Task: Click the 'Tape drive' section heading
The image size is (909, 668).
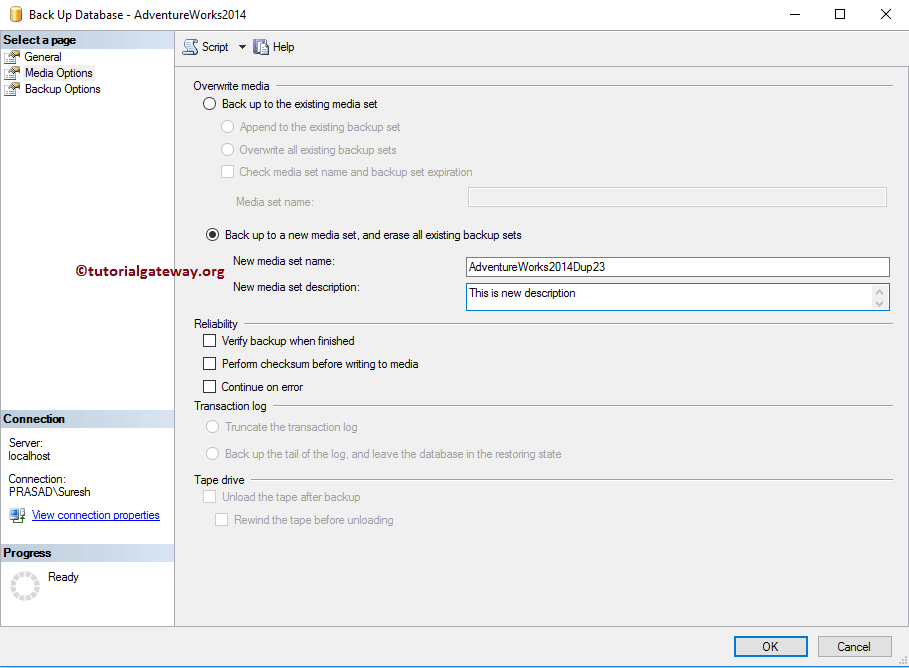Action: tap(219, 480)
